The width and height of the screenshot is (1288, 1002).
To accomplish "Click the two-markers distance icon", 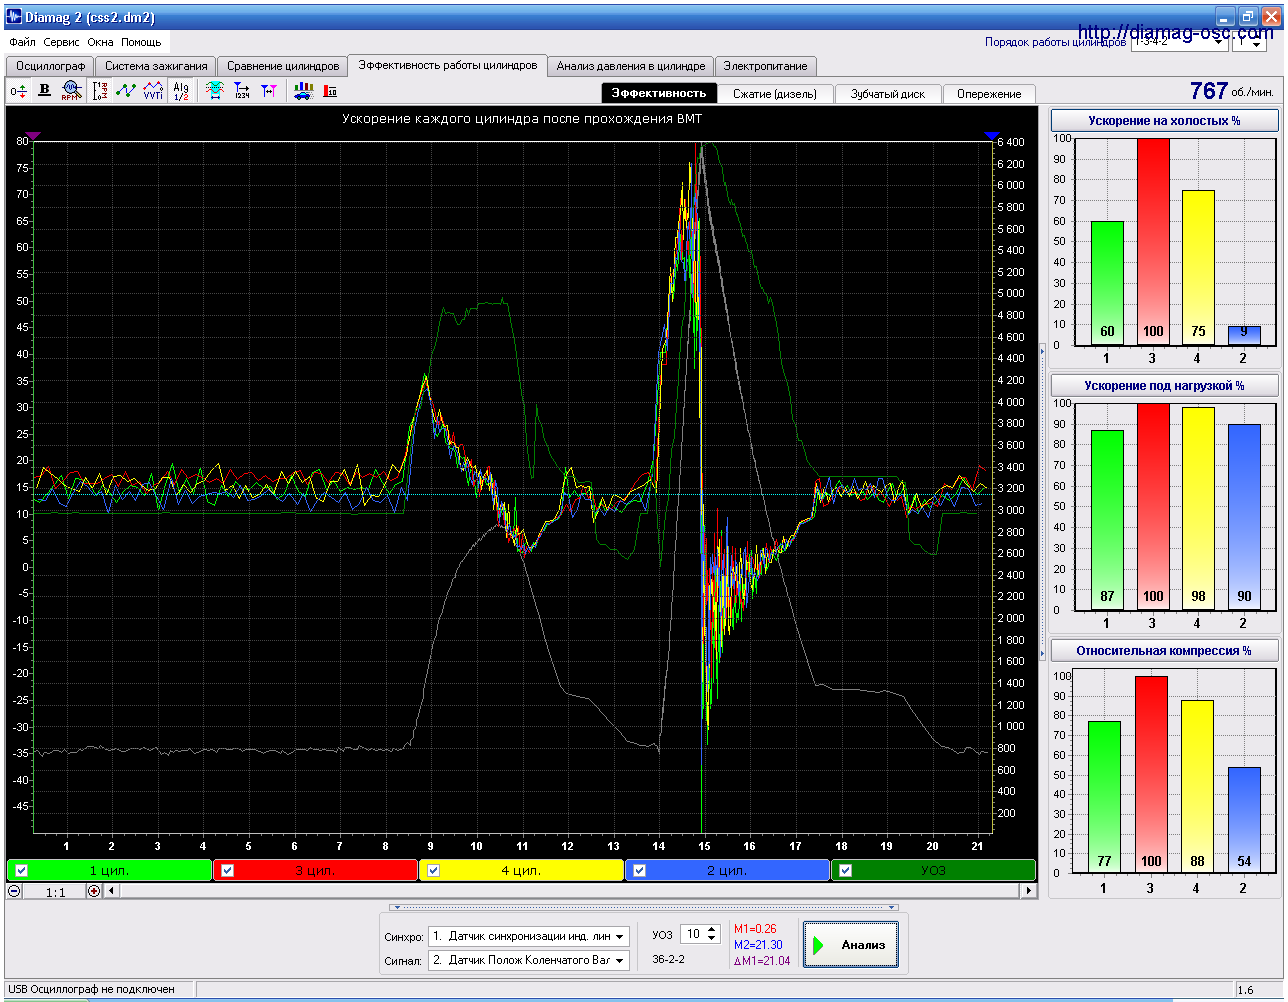I will tap(269, 90).
